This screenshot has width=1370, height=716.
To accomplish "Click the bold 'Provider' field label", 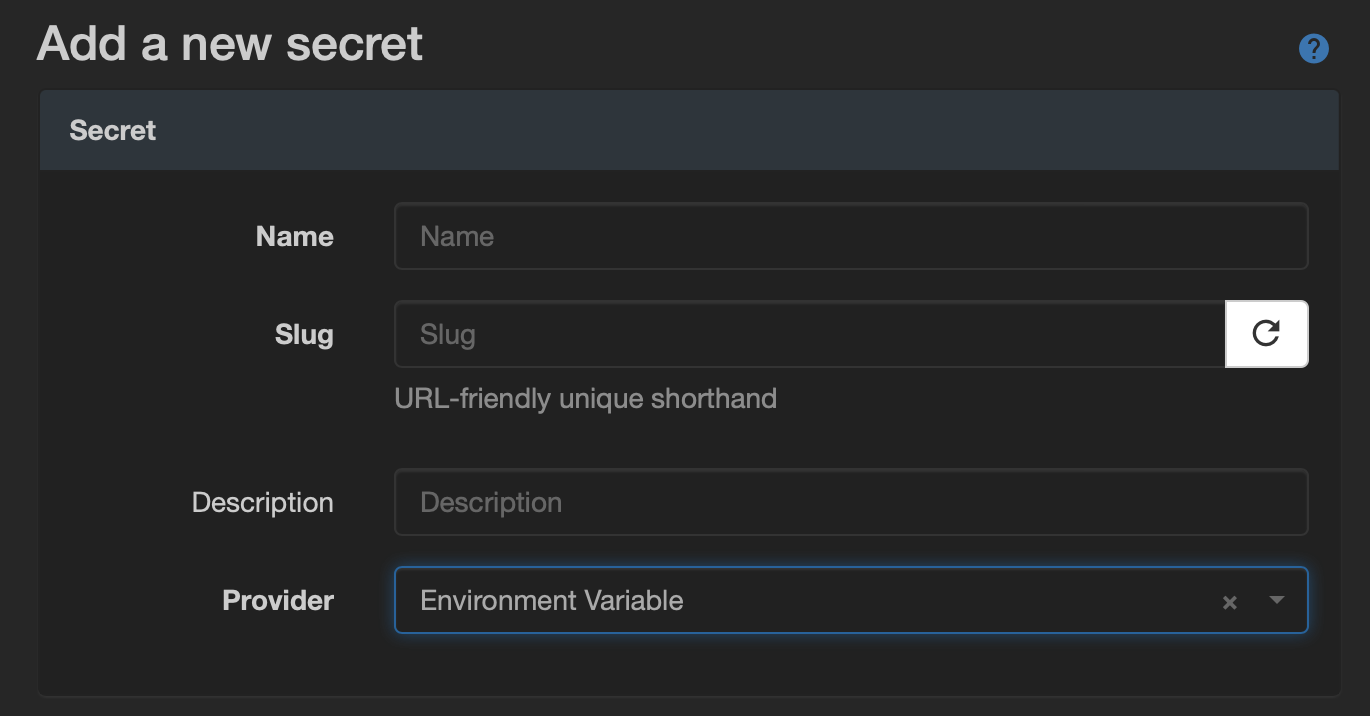I will pos(278,600).
